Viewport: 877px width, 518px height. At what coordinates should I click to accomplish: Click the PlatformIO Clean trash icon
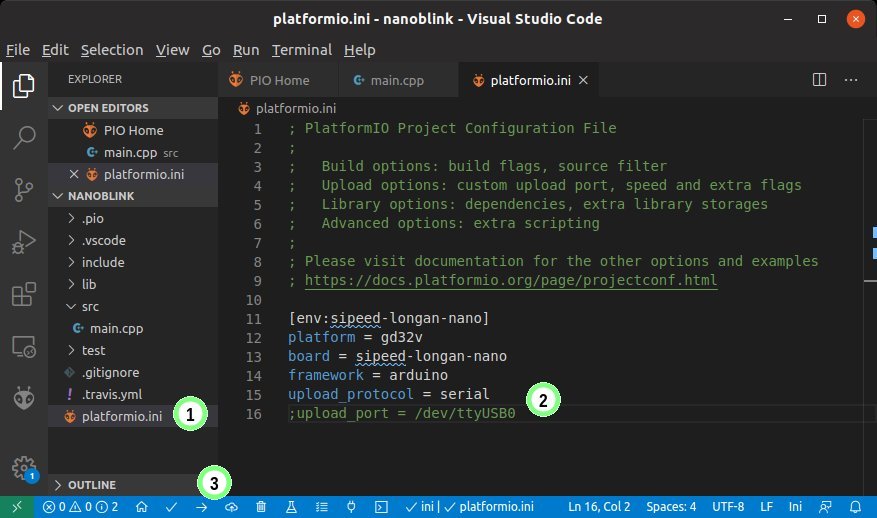tap(261, 507)
